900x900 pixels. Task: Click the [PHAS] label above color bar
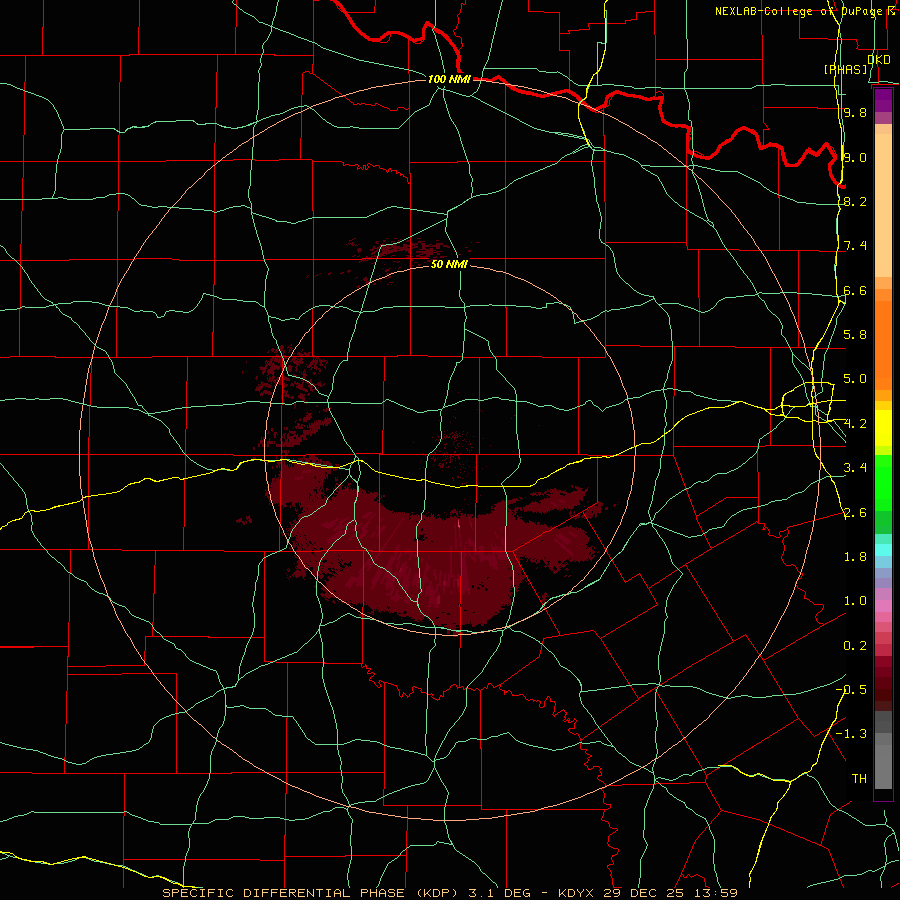[845, 69]
